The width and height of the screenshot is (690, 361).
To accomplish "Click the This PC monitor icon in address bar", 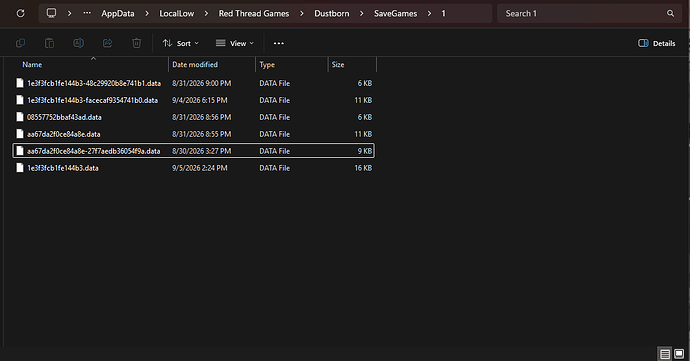I will tap(51, 13).
